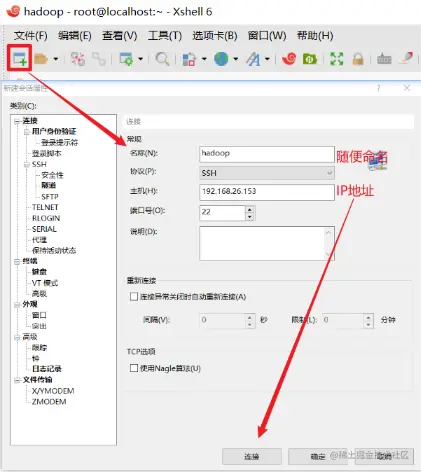Open the 文件(F) menu
Screen dimensions: 421x472
(x=31, y=35)
